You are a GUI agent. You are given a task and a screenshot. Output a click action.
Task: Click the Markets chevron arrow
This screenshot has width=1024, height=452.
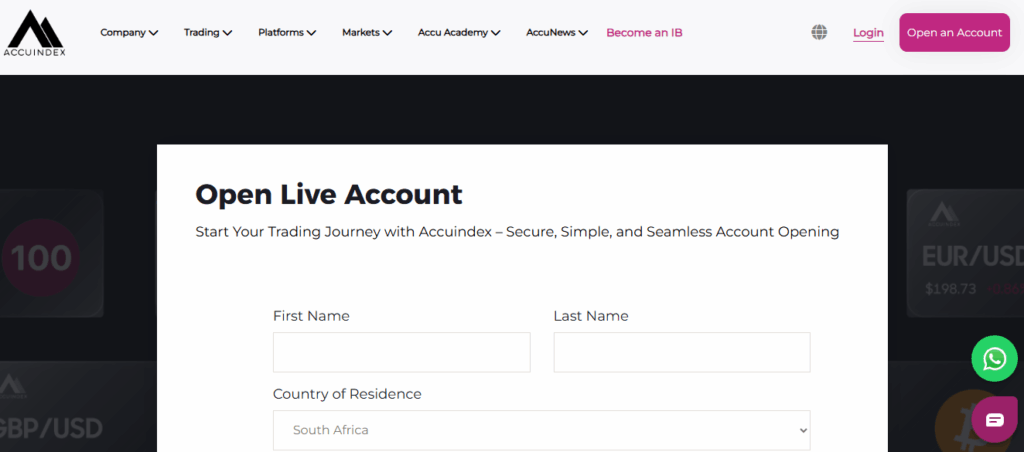click(387, 33)
